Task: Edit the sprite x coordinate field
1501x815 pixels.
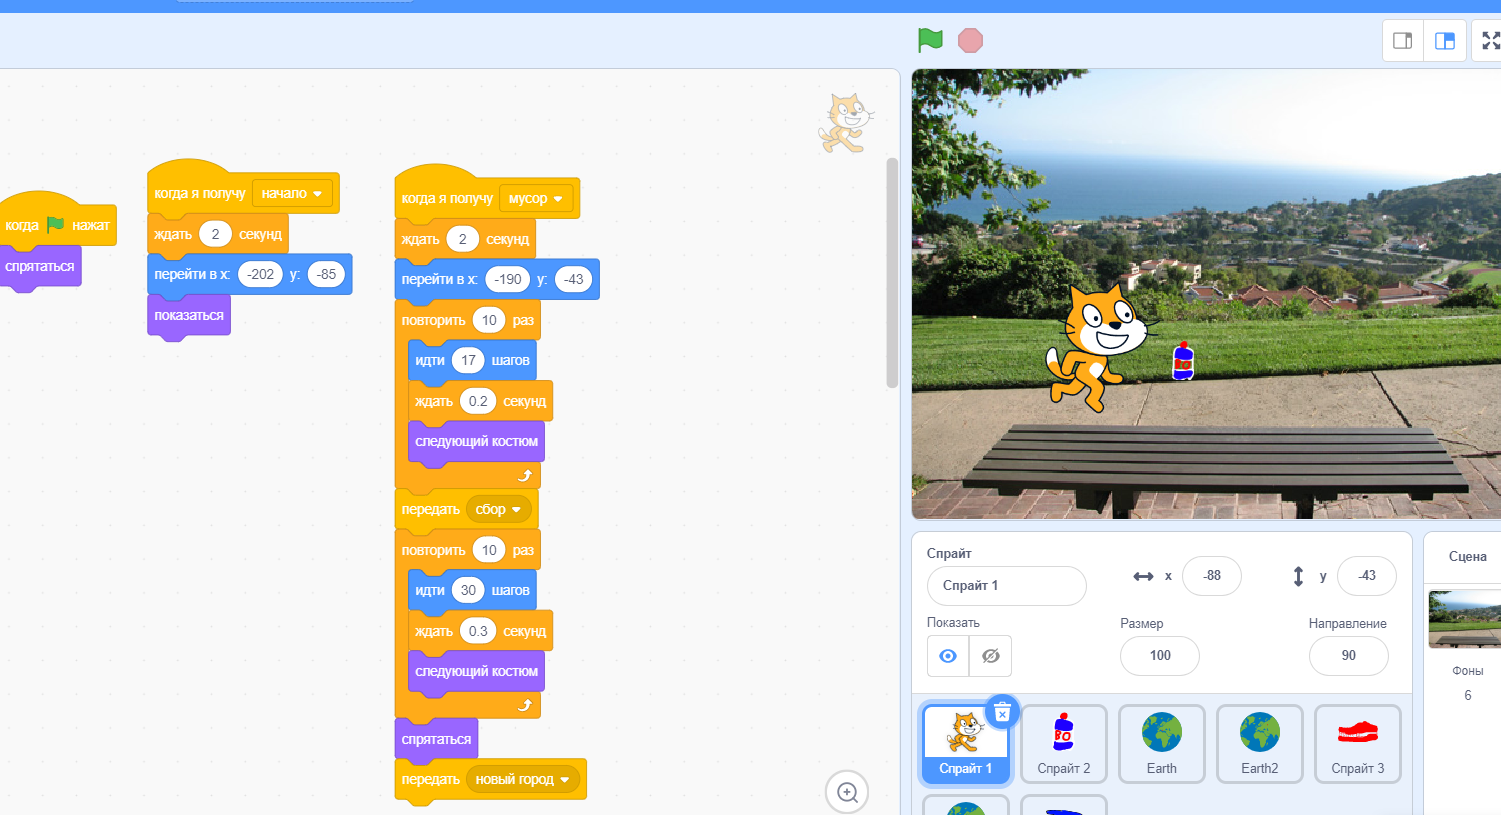Action: tap(1212, 576)
